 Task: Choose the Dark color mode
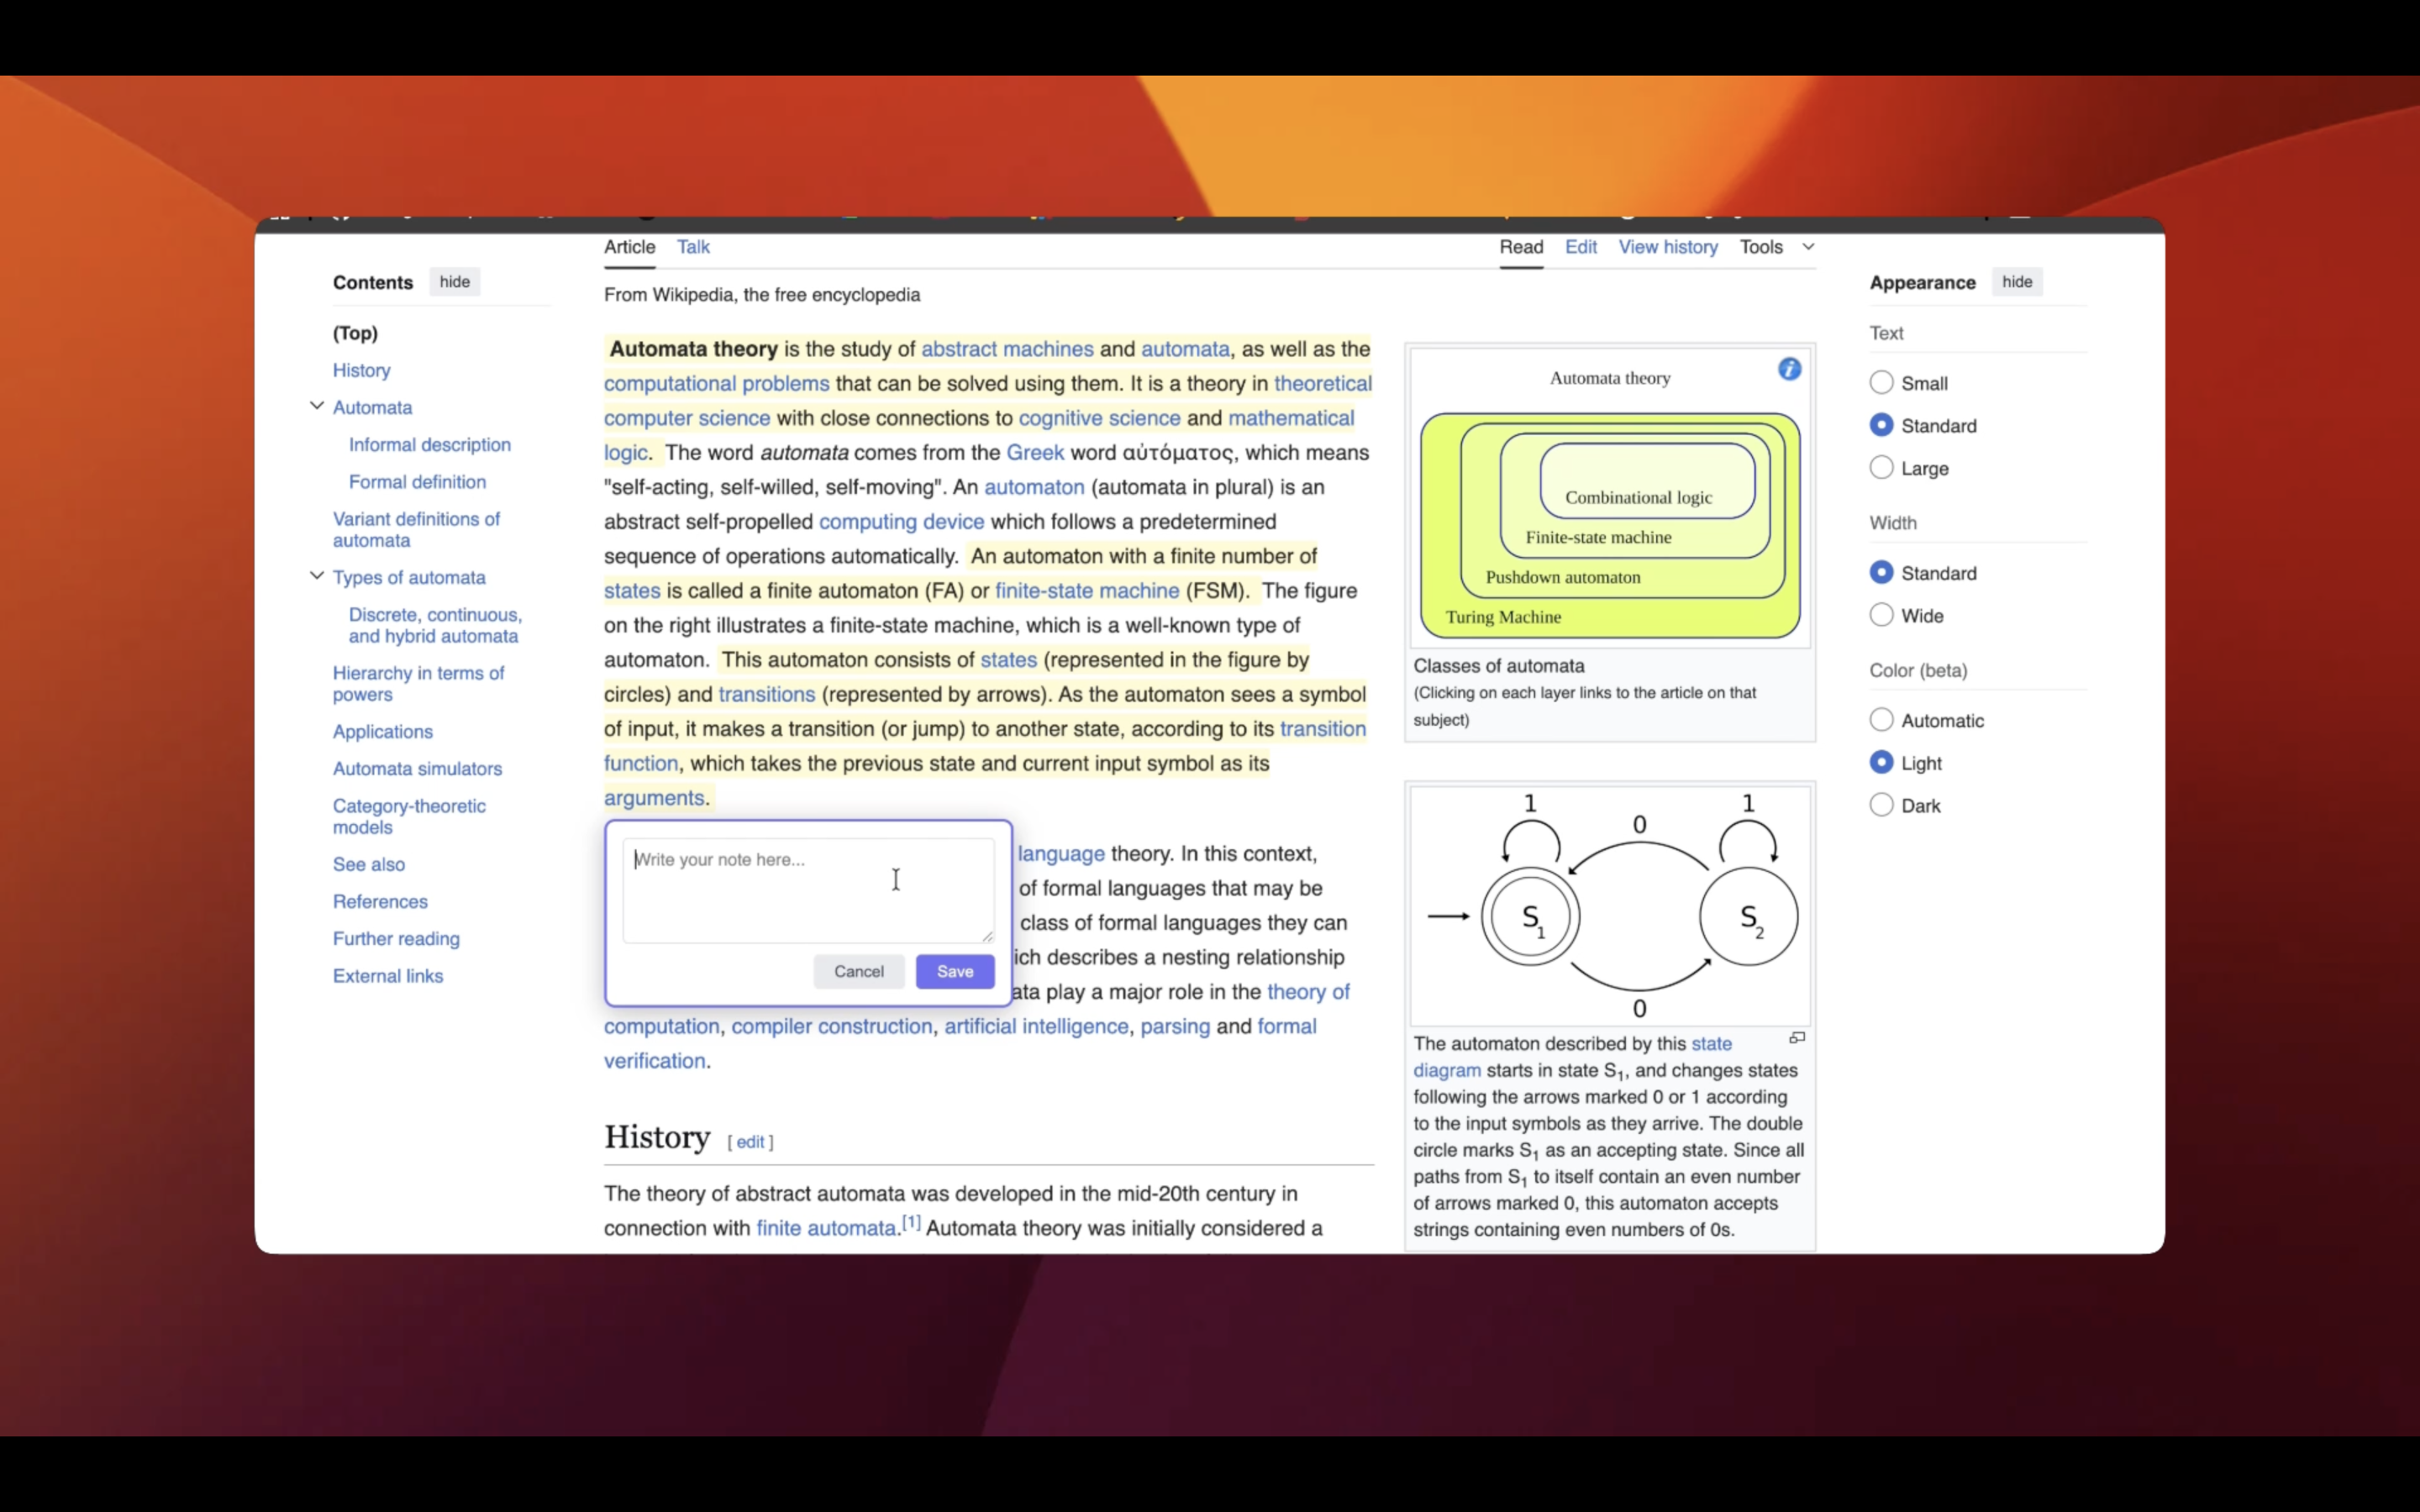tap(1881, 805)
